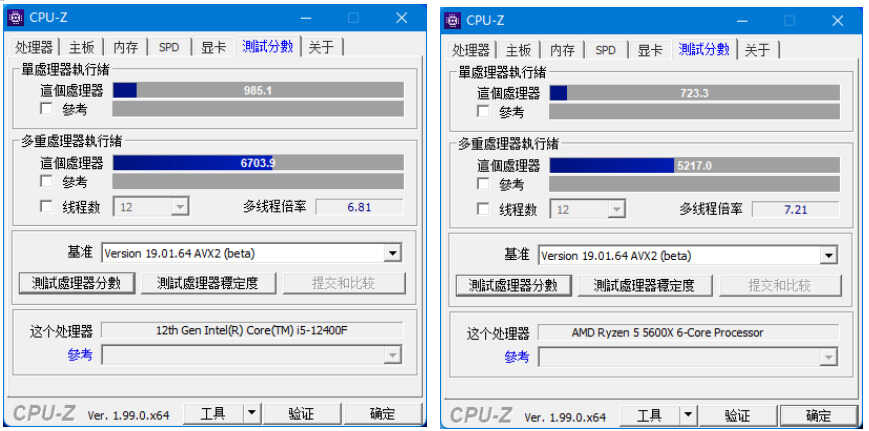
Task: Open 处理器 tab in i5-12400F window
Action: click(x=34, y=48)
